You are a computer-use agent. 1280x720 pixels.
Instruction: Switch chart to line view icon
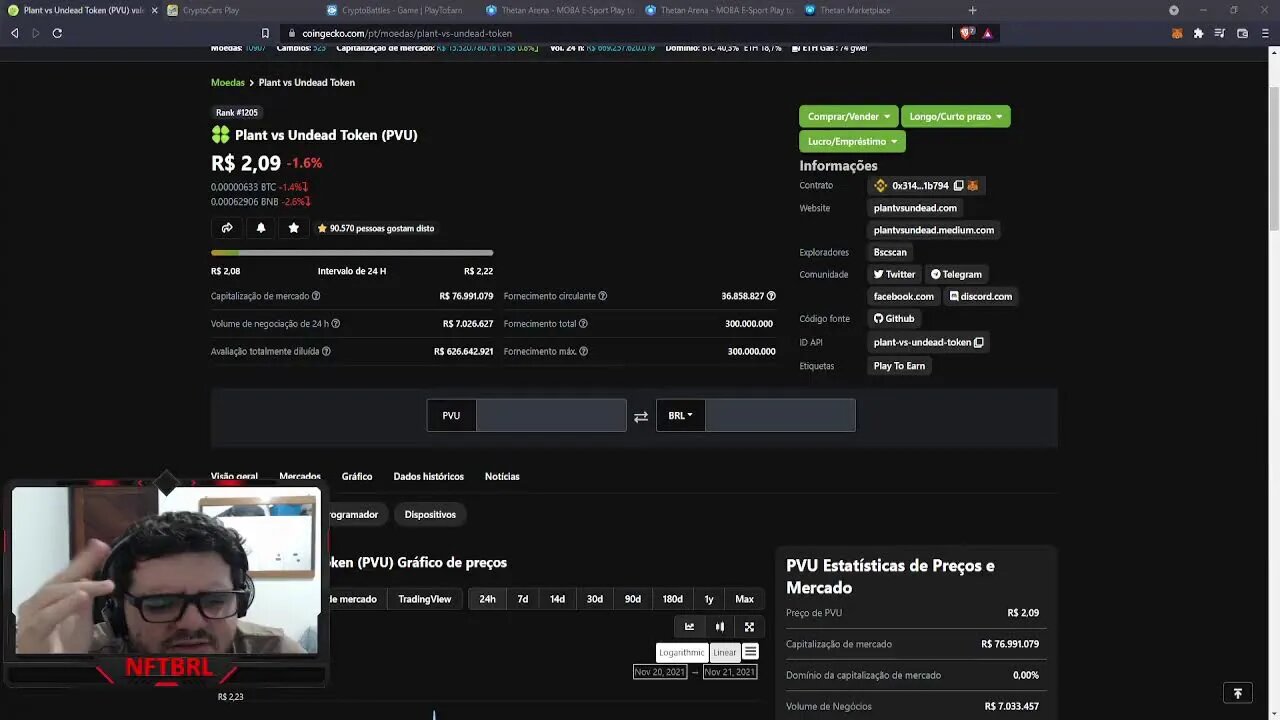689,627
